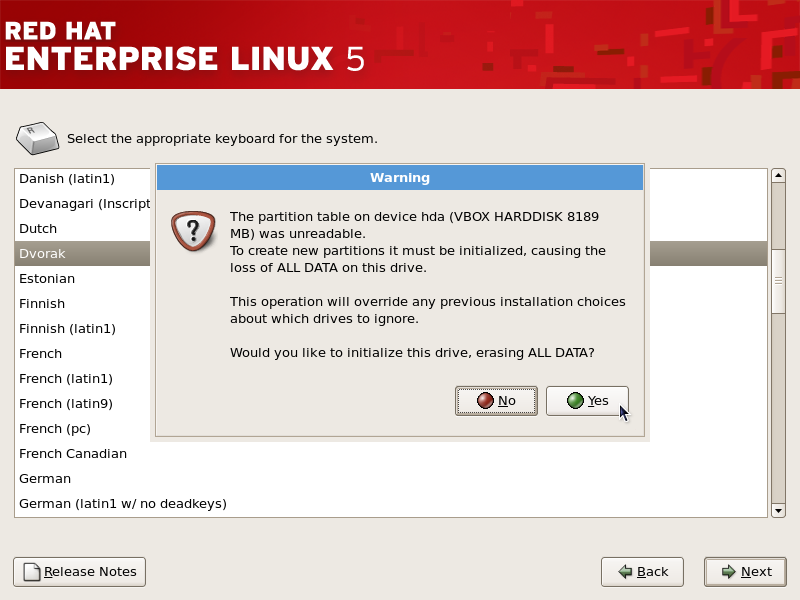Pick the Dutch keyboard layout
The width and height of the screenshot is (800, 600).
82,229
